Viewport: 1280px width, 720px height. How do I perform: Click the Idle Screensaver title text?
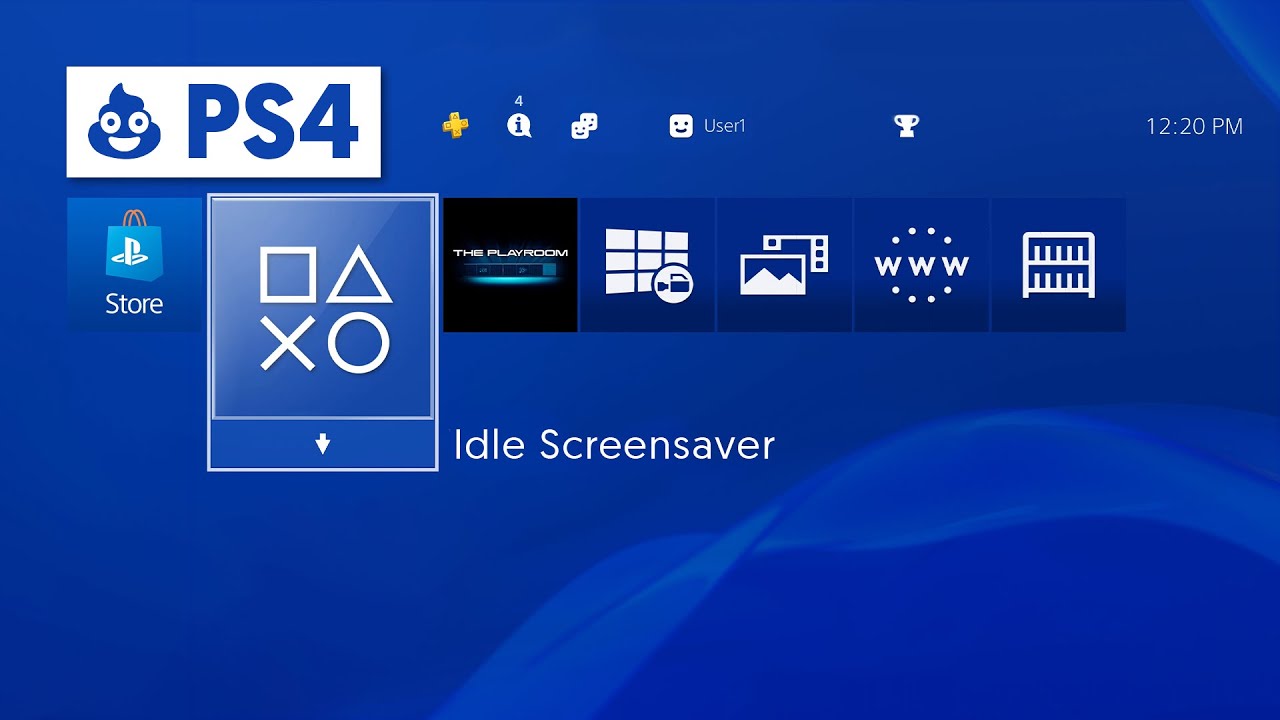coord(614,445)
